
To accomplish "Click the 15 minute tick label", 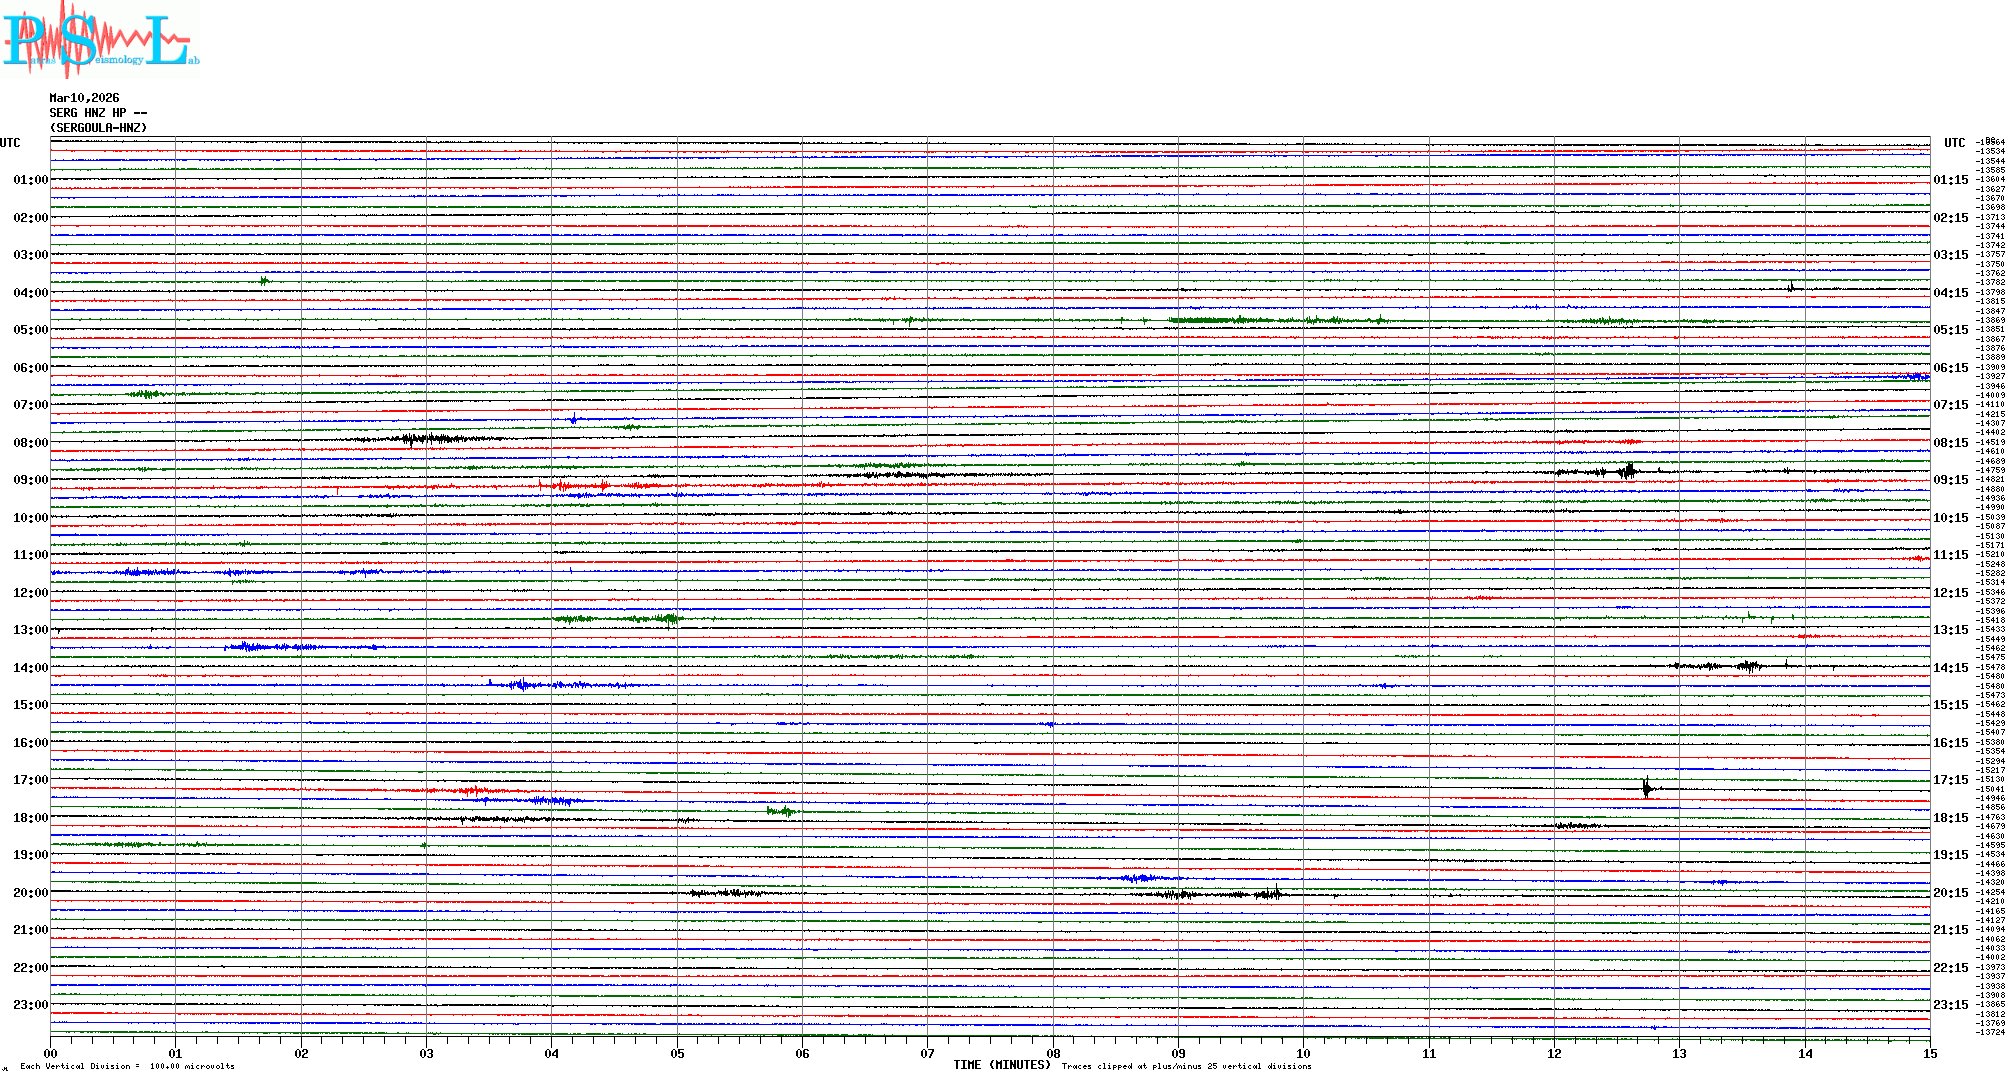I will [1929, 1053].
